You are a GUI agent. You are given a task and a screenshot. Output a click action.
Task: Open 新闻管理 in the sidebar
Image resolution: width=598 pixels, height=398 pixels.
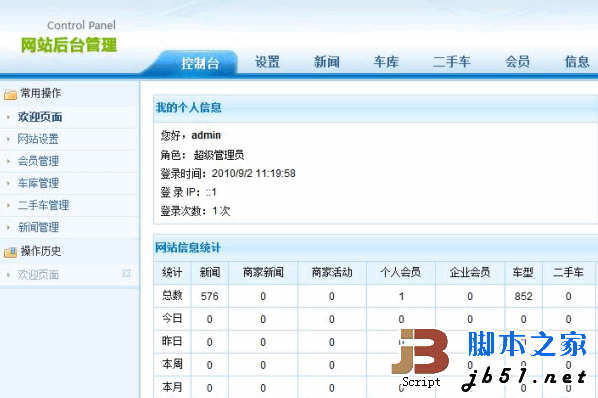click(x=38, y=227)
